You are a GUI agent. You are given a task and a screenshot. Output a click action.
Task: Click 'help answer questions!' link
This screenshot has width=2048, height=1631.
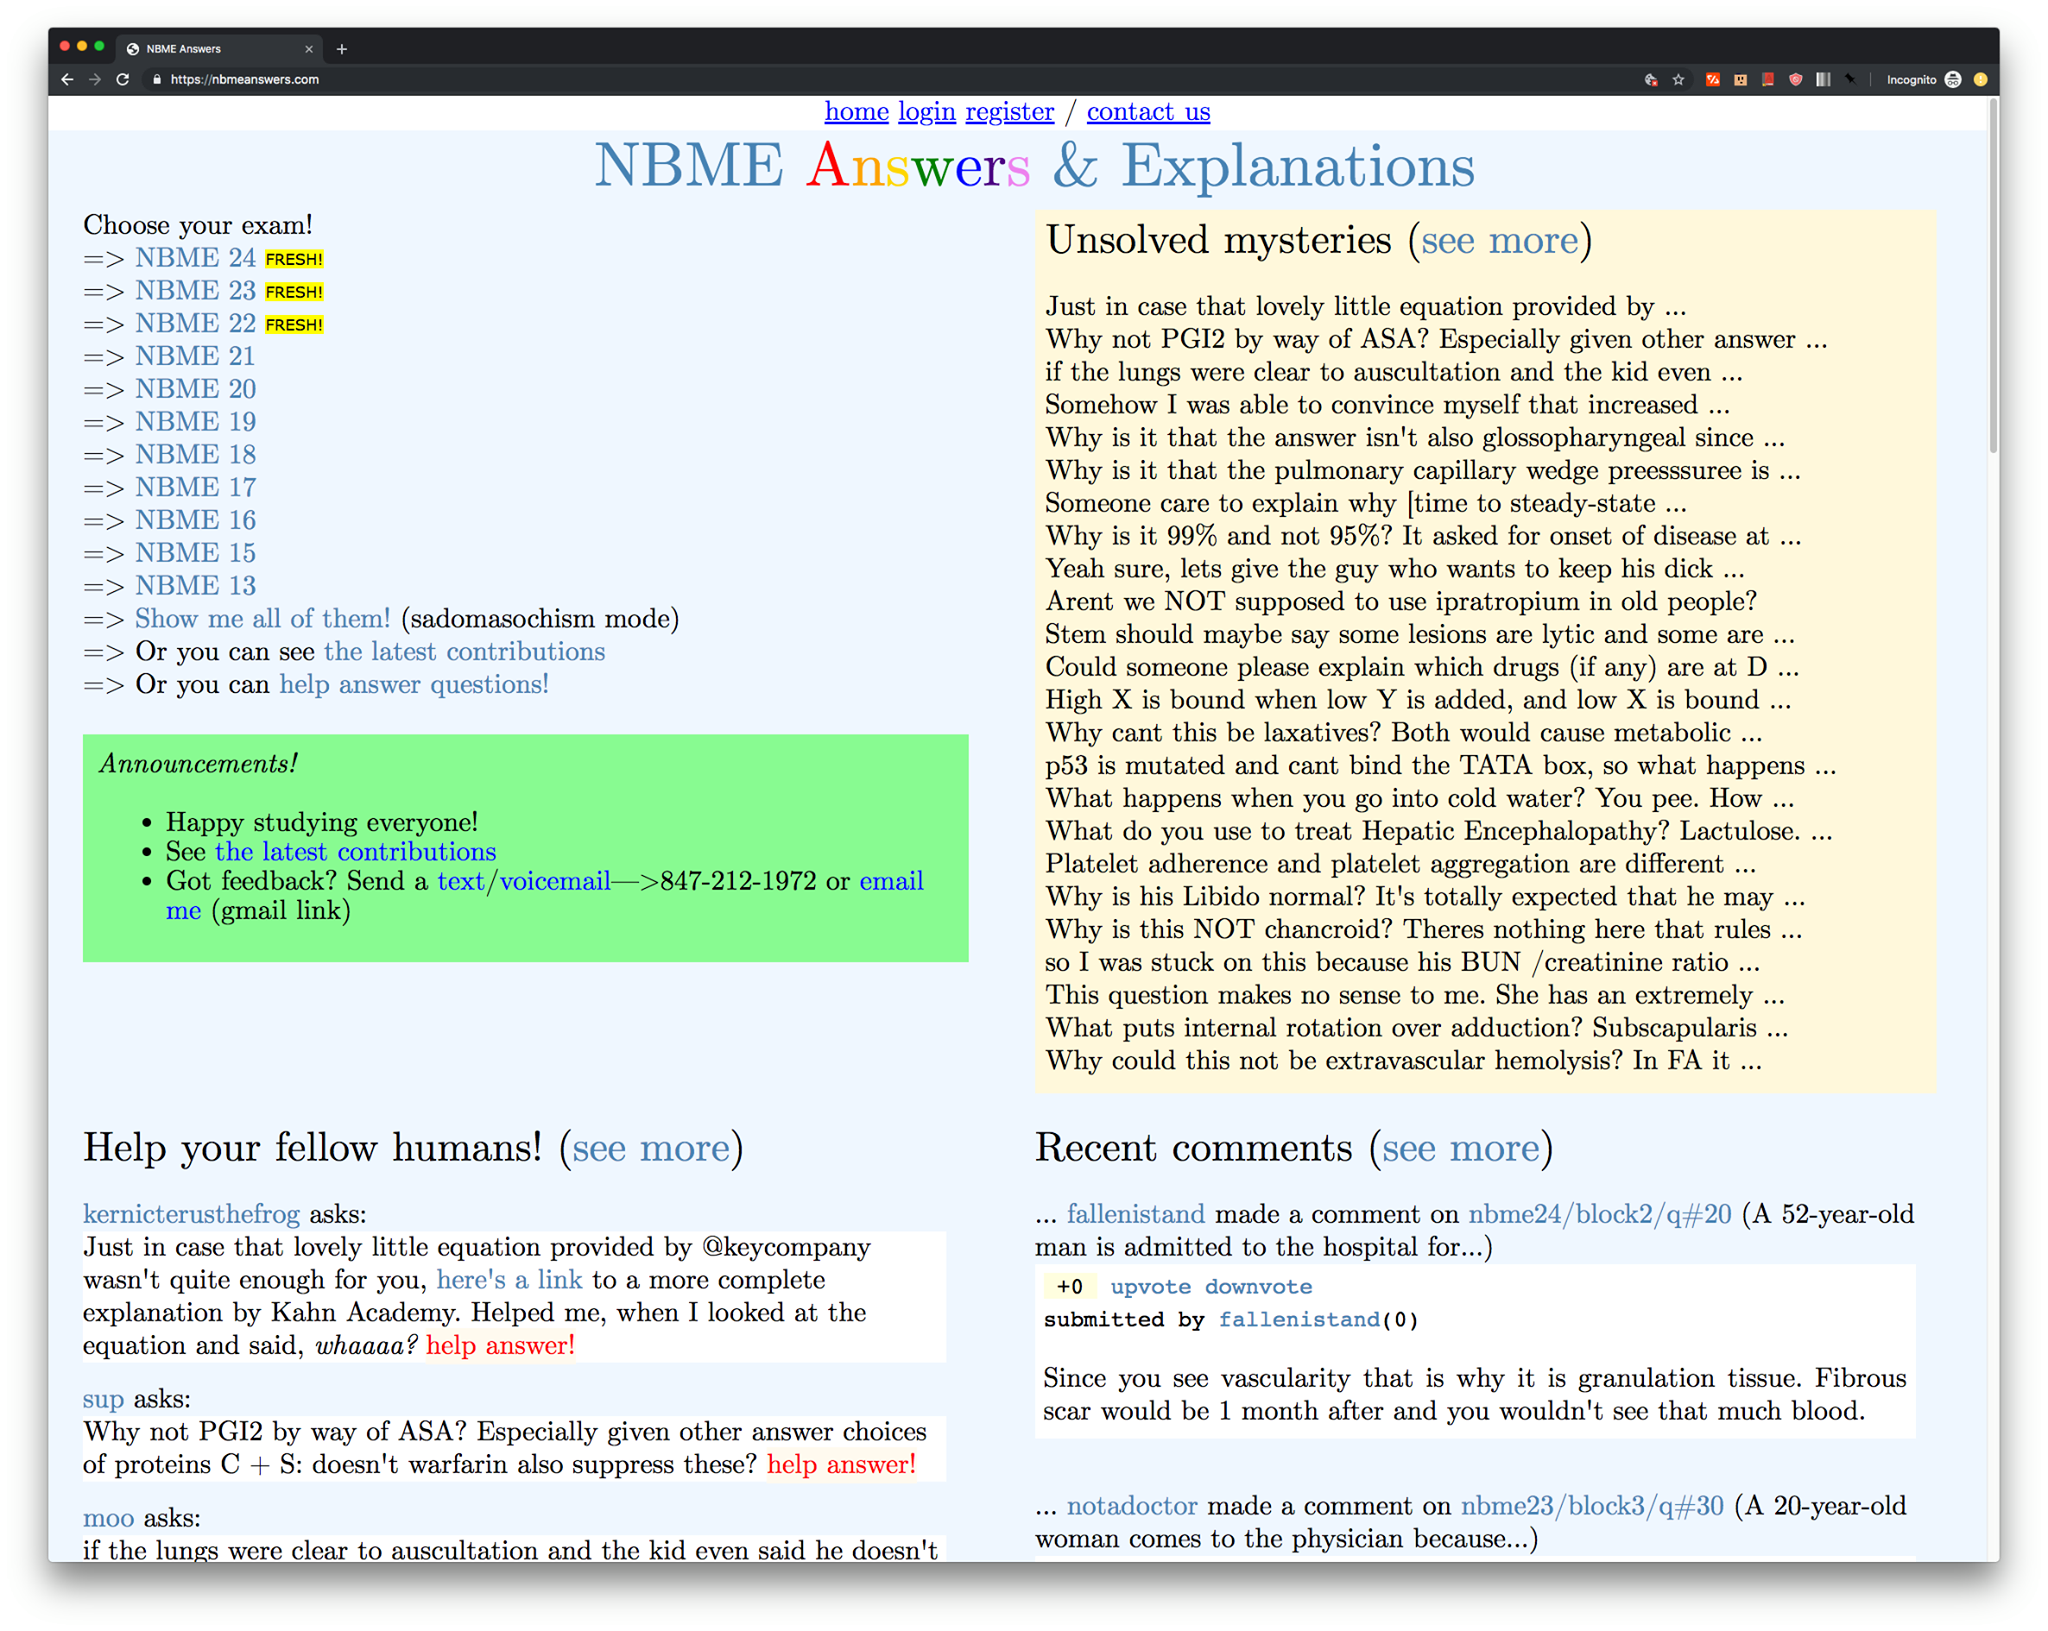click(414, 685)
